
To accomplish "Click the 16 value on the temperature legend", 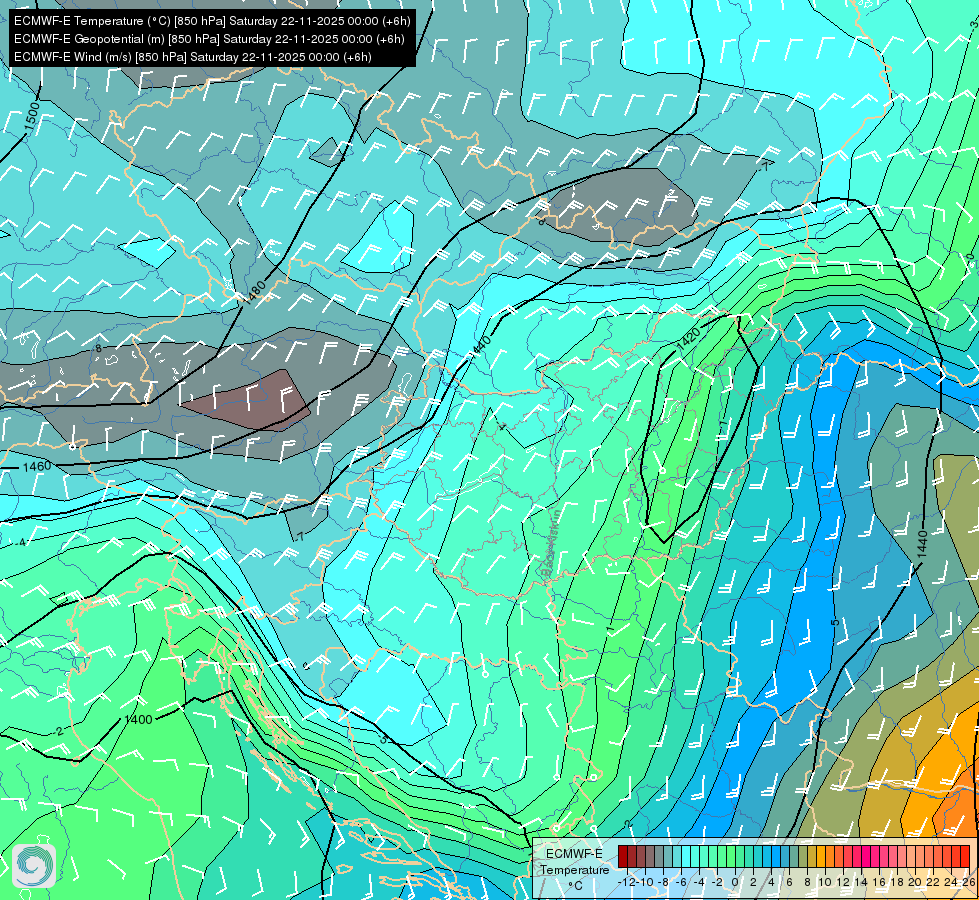I will 879,883.
